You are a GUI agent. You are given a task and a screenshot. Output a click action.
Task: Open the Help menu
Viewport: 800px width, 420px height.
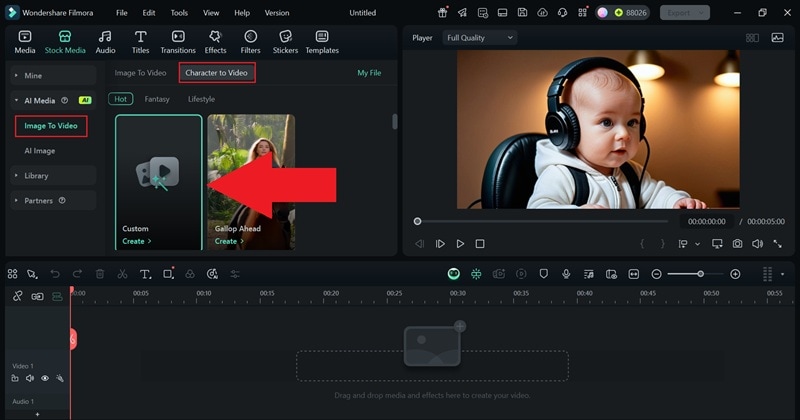pos(242,13)
